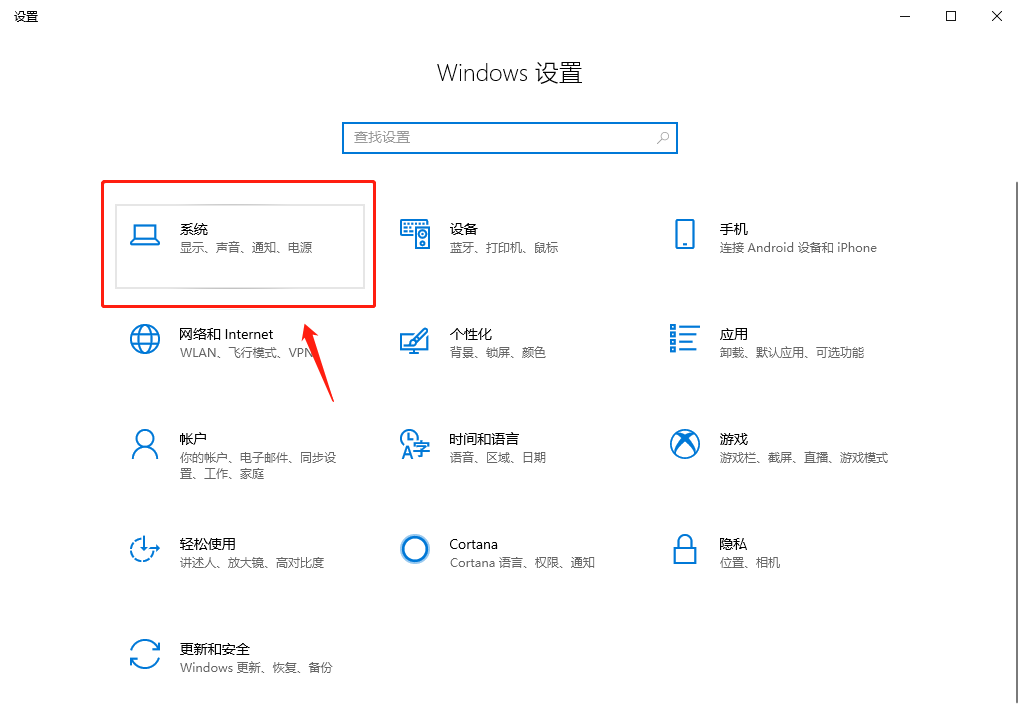Click the text 背景、锁屏、颜色
The width and height of the screenshot is (1020, 724).
click(x=498, y=353)
